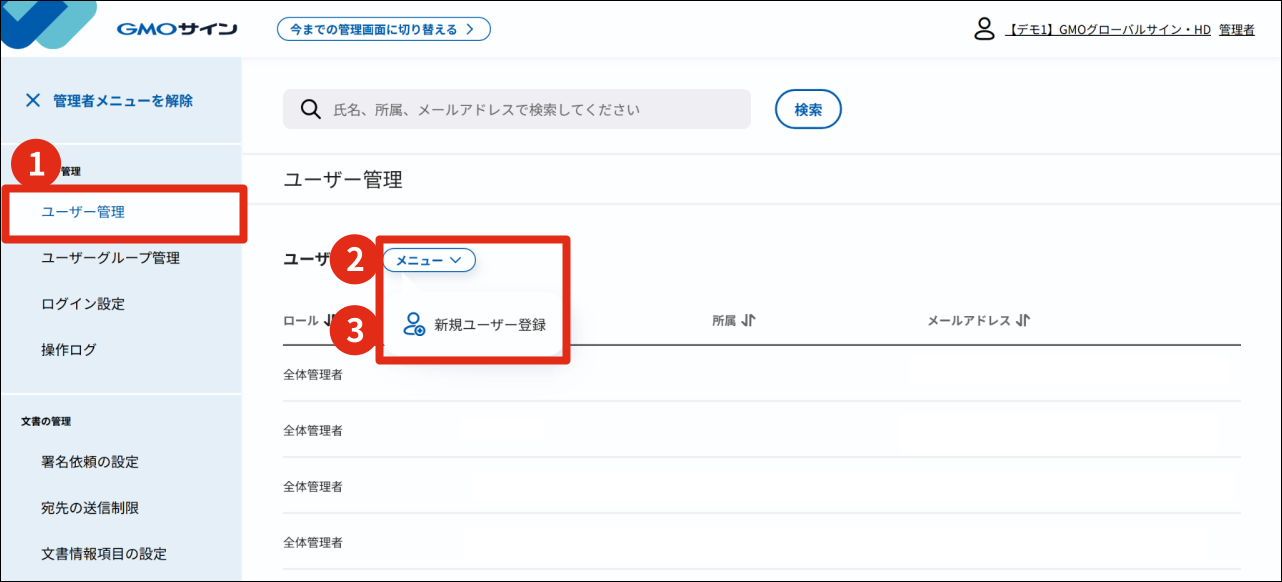Click the X icon beside 管理者メニューを解除
Screen dimensions: 1282x582
[33, 100]
